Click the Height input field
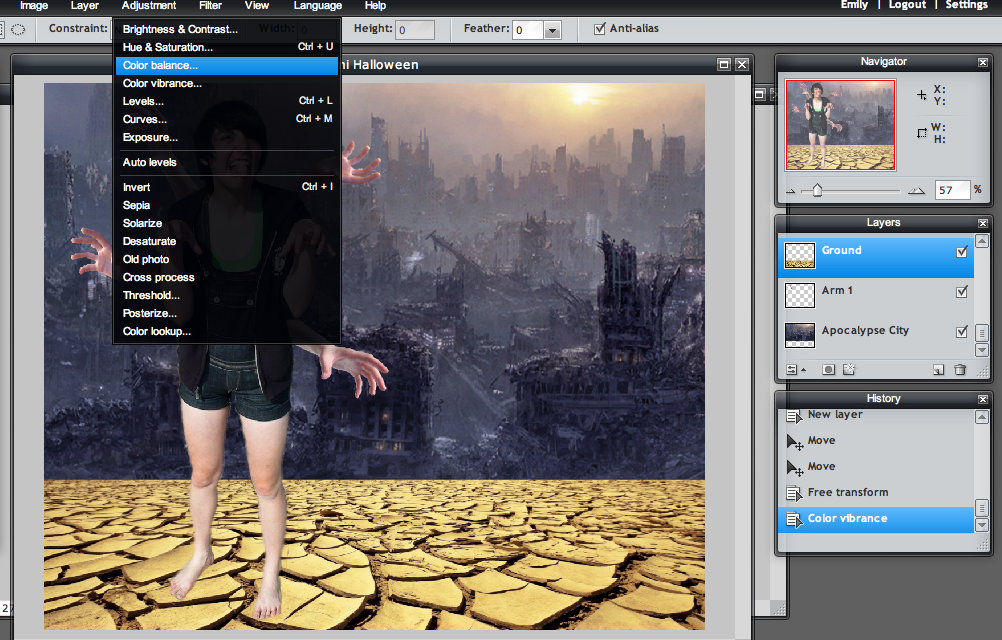Viewport: 1002px width, 640px height. click(415, 30)
